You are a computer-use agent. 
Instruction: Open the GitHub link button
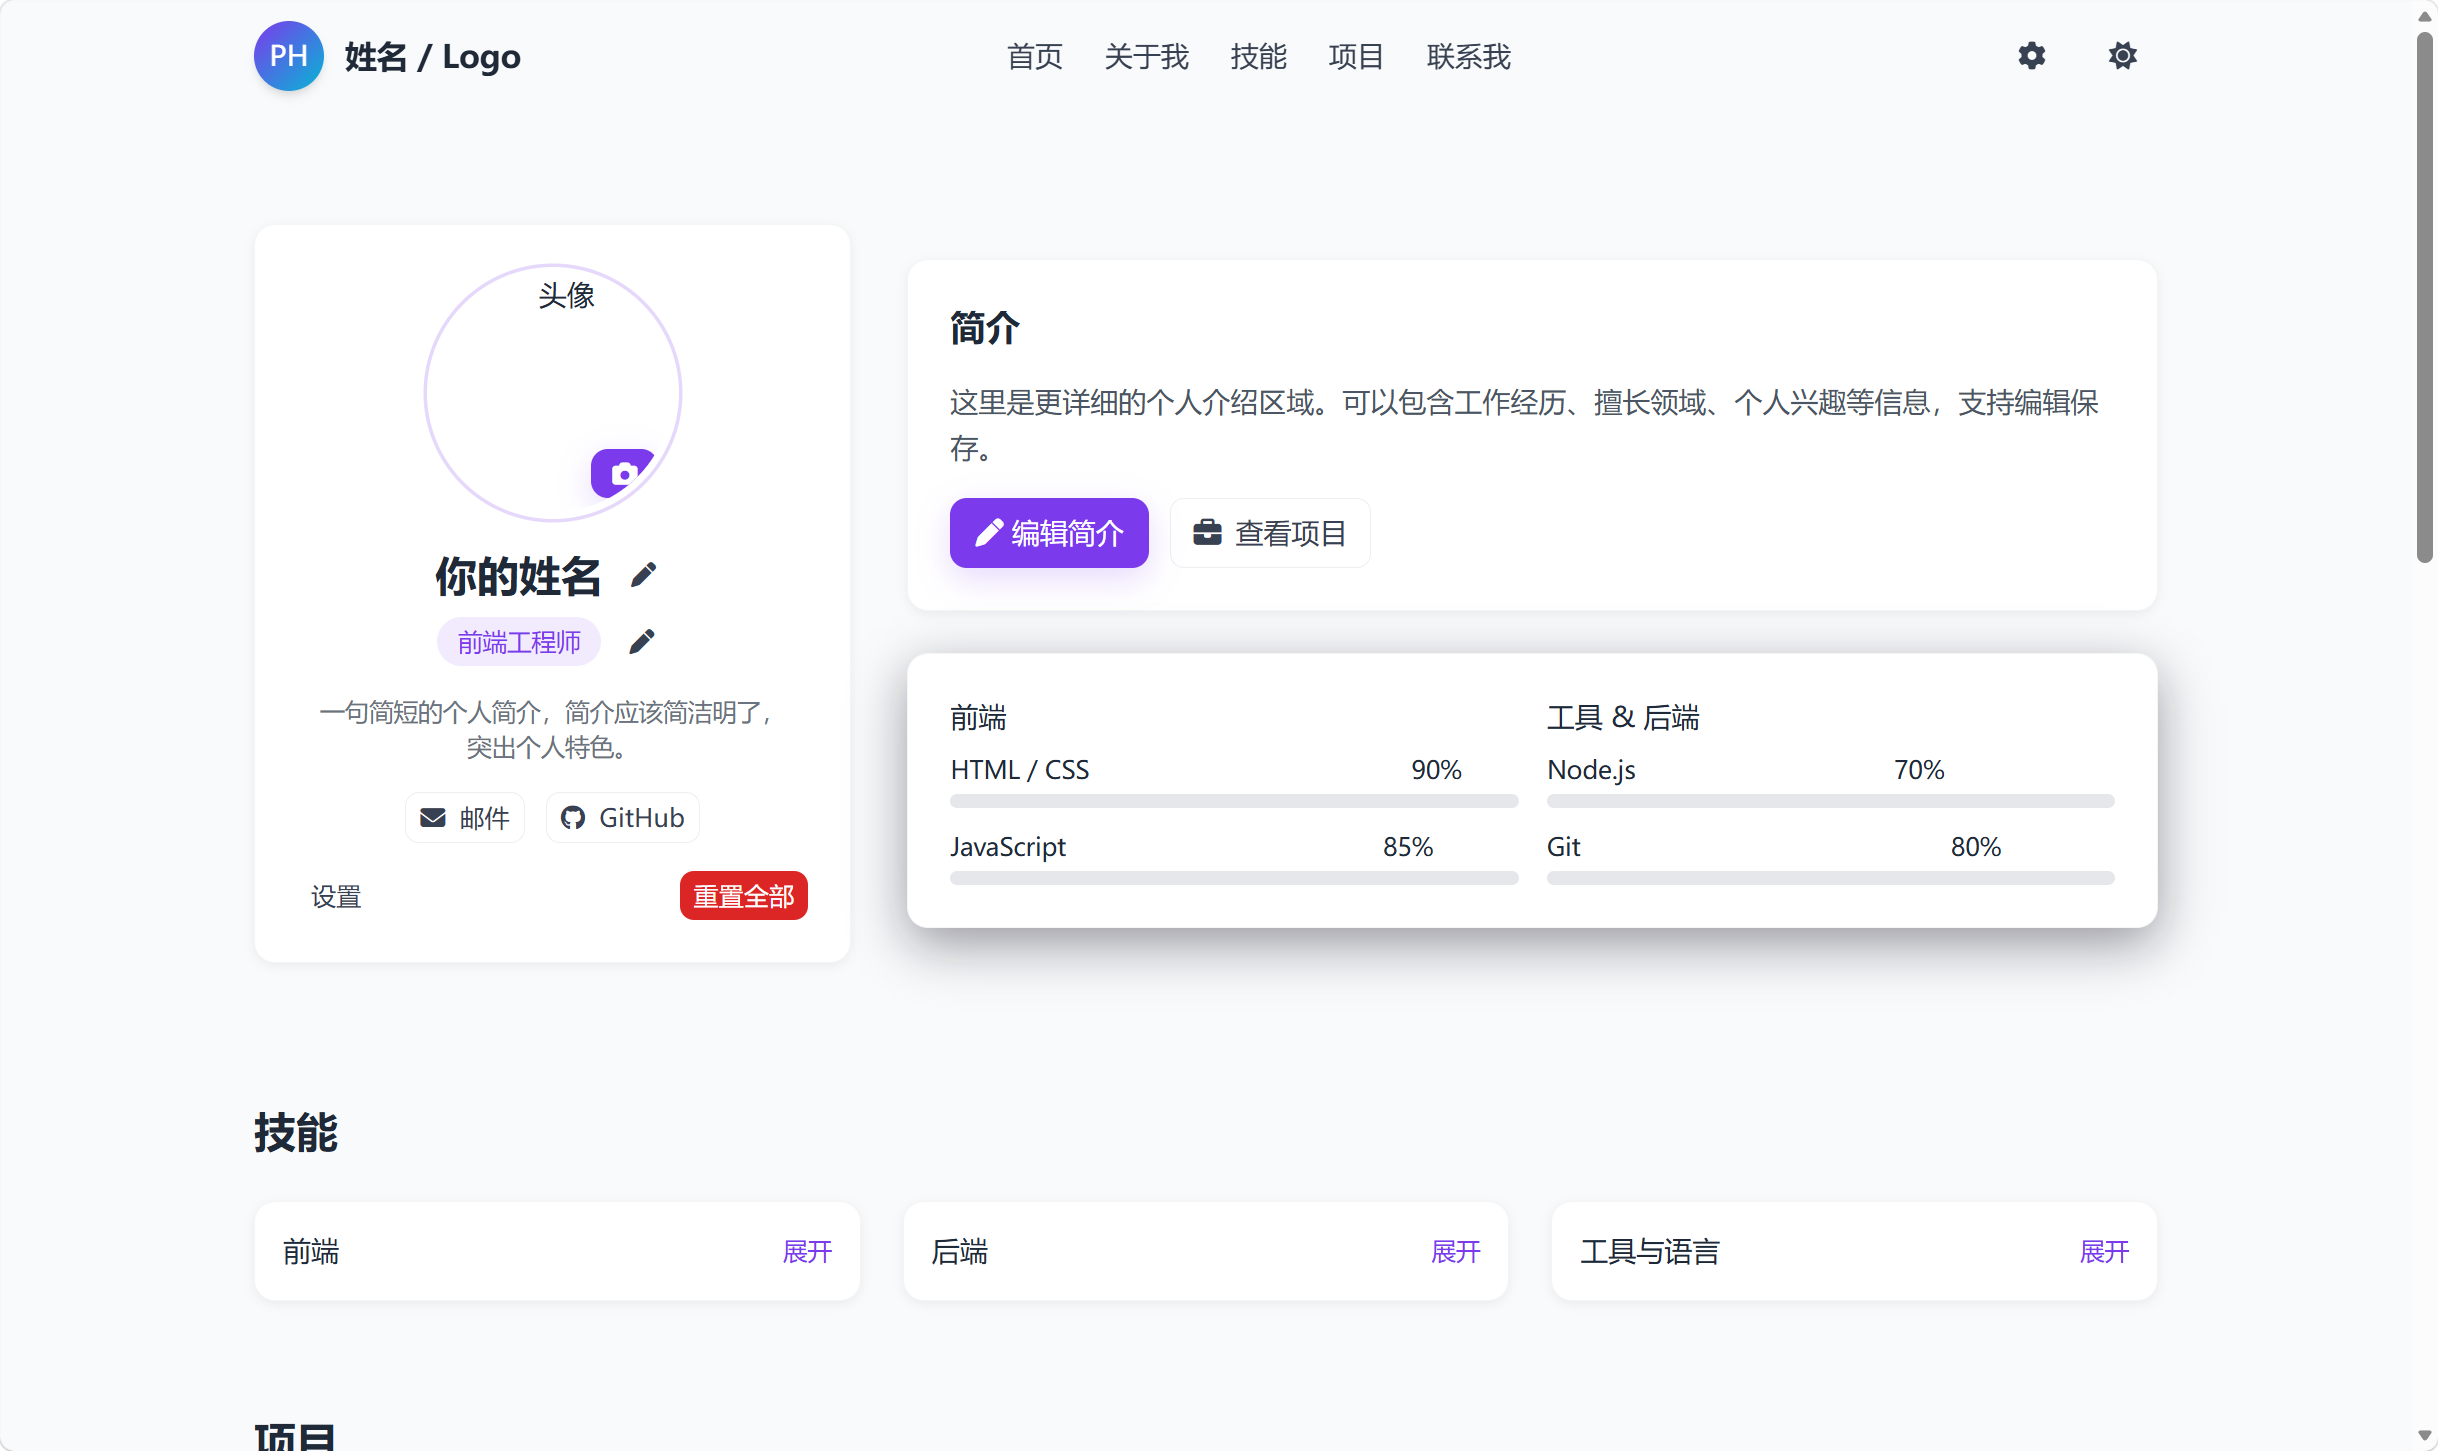(622, 818)
